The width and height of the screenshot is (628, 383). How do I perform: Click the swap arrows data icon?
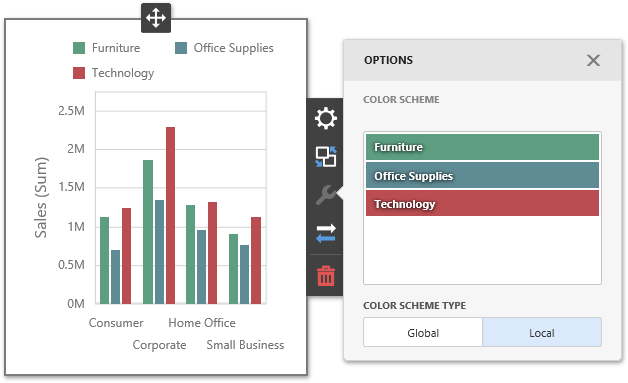click(x=326, y=233)
